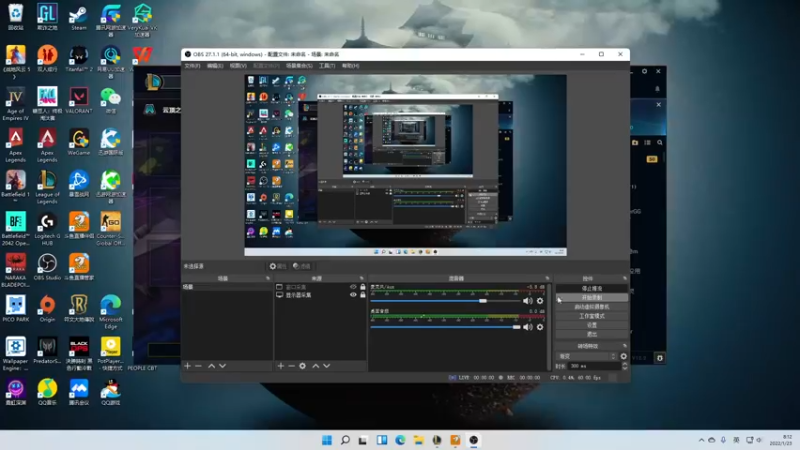Open taskbar Search icon
Viewport: 800px width, 450px height.
[x=345, y=440]
